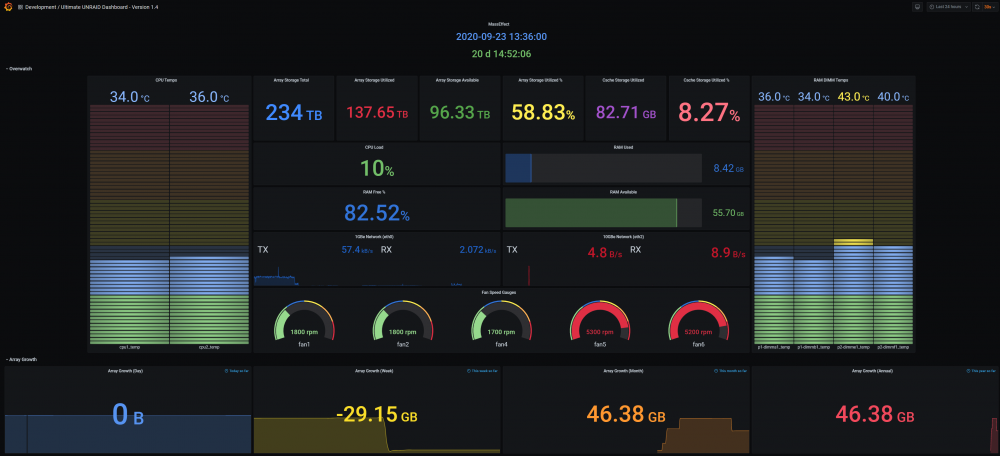Open the Fan Speed Gauges panel title menu

[x=499, y=292]
